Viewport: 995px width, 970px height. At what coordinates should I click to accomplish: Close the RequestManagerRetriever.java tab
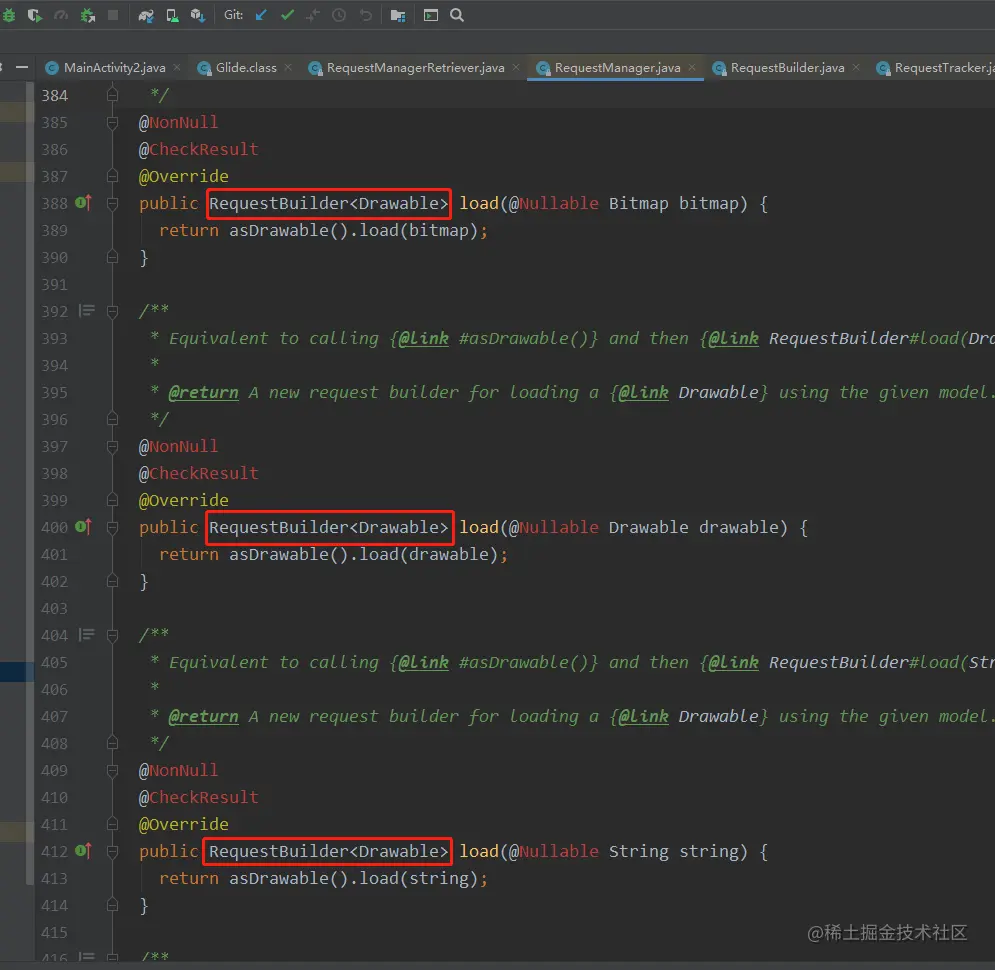coord(516,67)
